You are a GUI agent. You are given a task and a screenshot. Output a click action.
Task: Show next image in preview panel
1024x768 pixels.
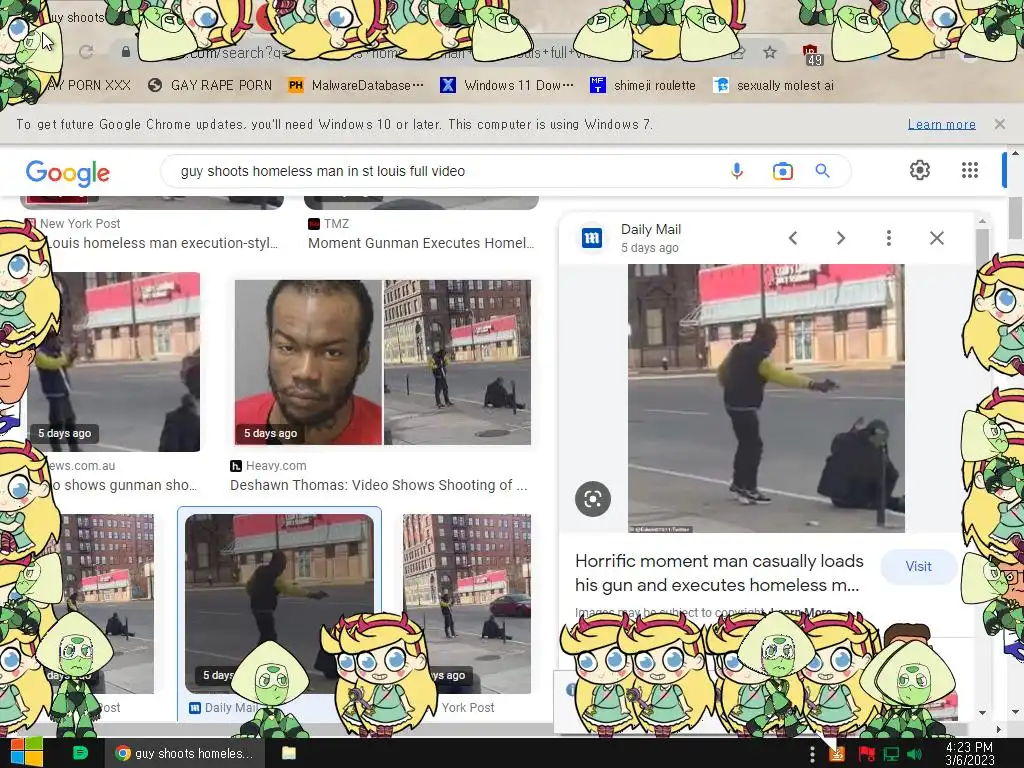coord(841,238)
